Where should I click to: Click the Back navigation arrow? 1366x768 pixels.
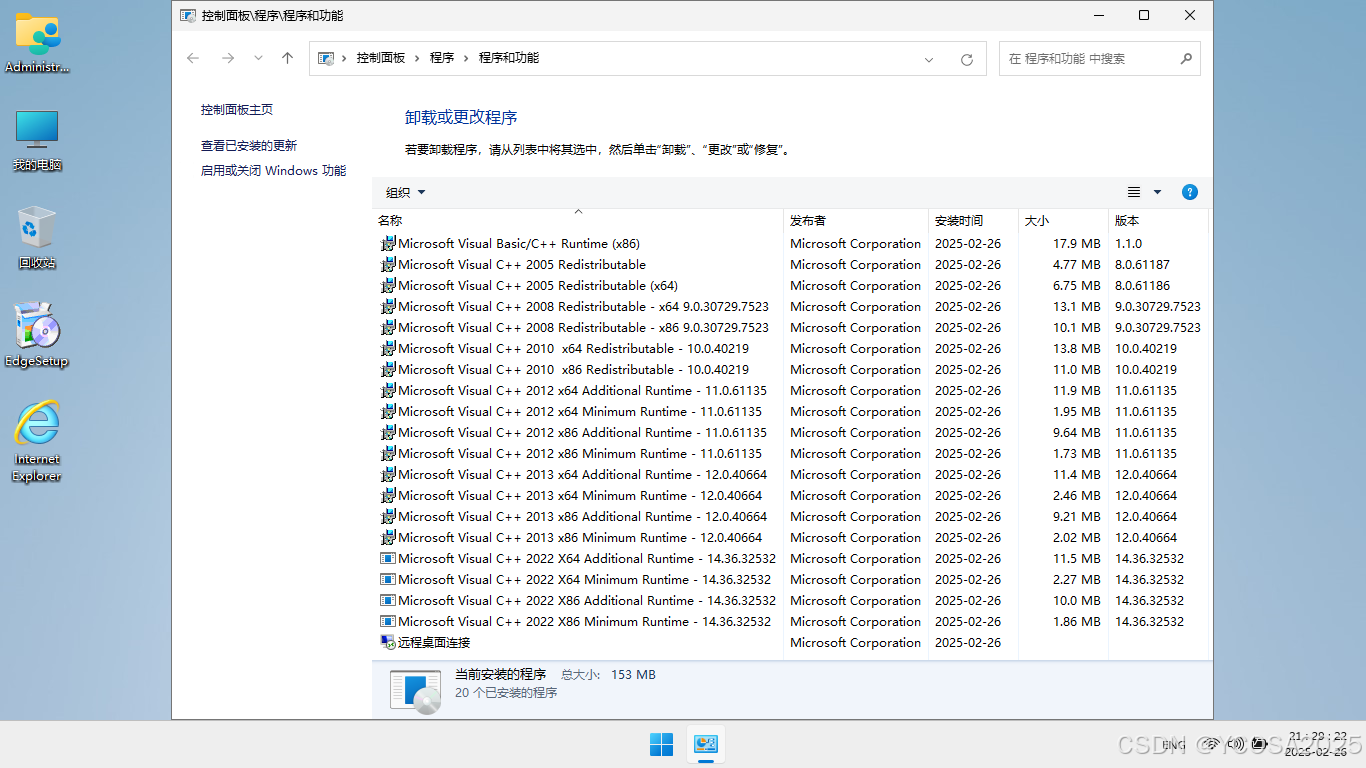pos(193,58)
